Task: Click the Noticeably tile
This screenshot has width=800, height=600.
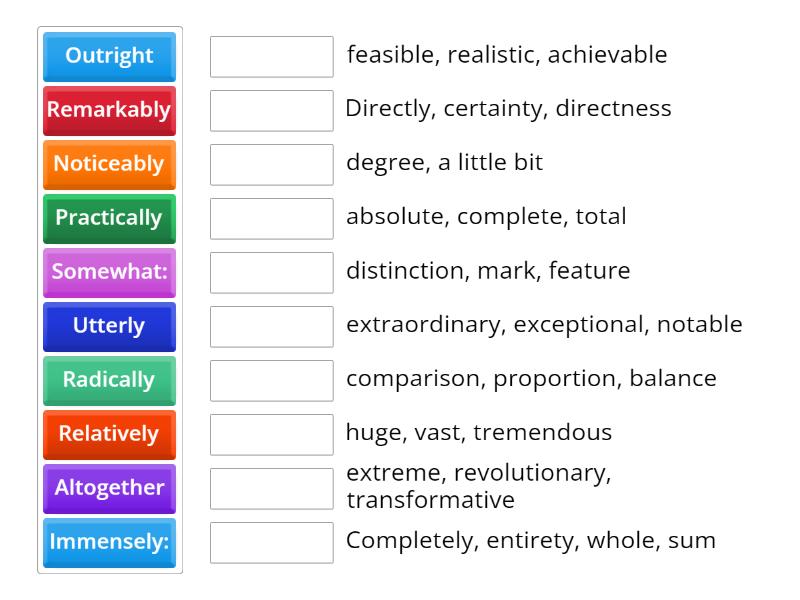Action: (x=108, y=165)
